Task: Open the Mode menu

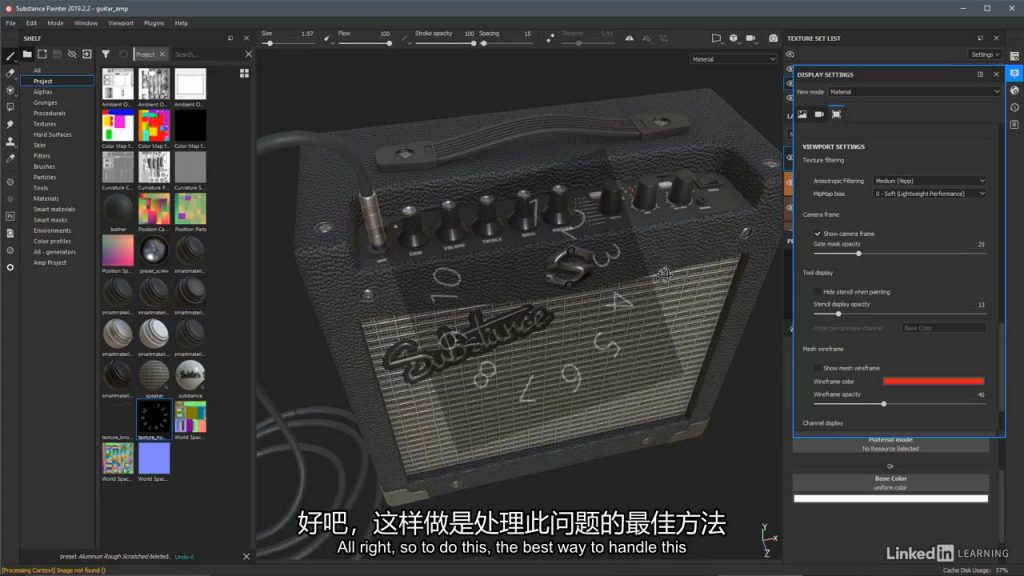Action: click(x=56, y=23)
